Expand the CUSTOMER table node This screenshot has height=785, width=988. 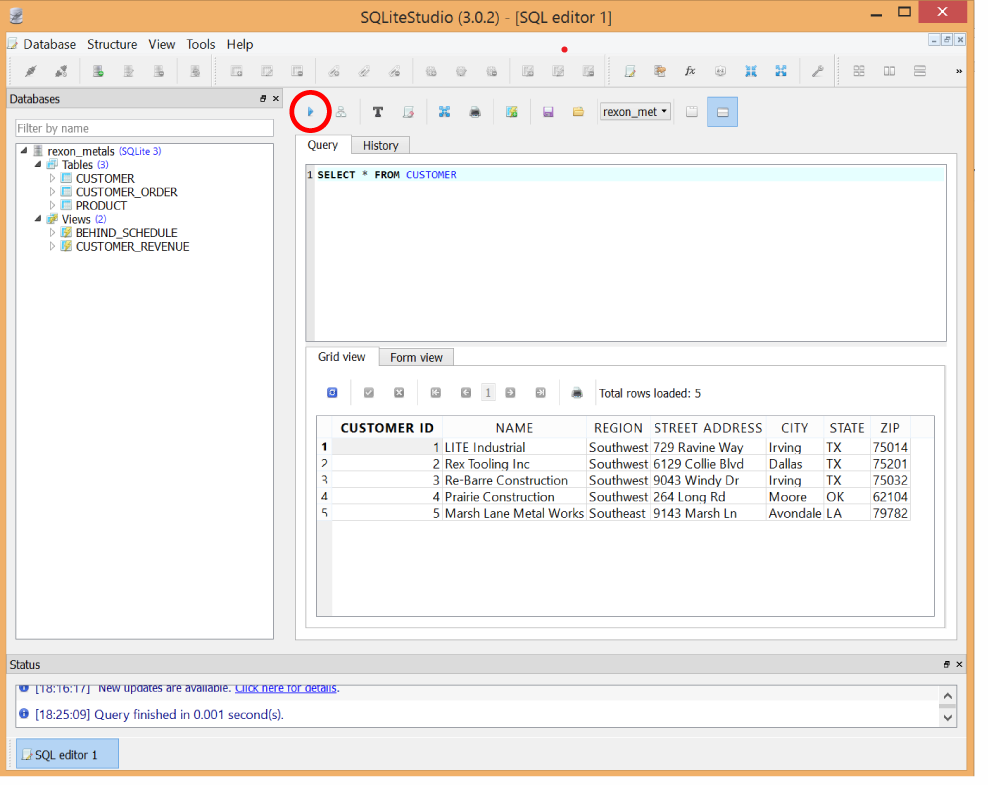(53, 180)
